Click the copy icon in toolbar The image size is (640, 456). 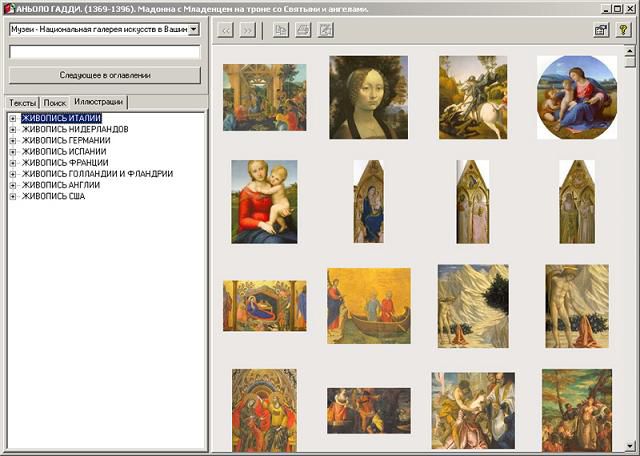281,30
